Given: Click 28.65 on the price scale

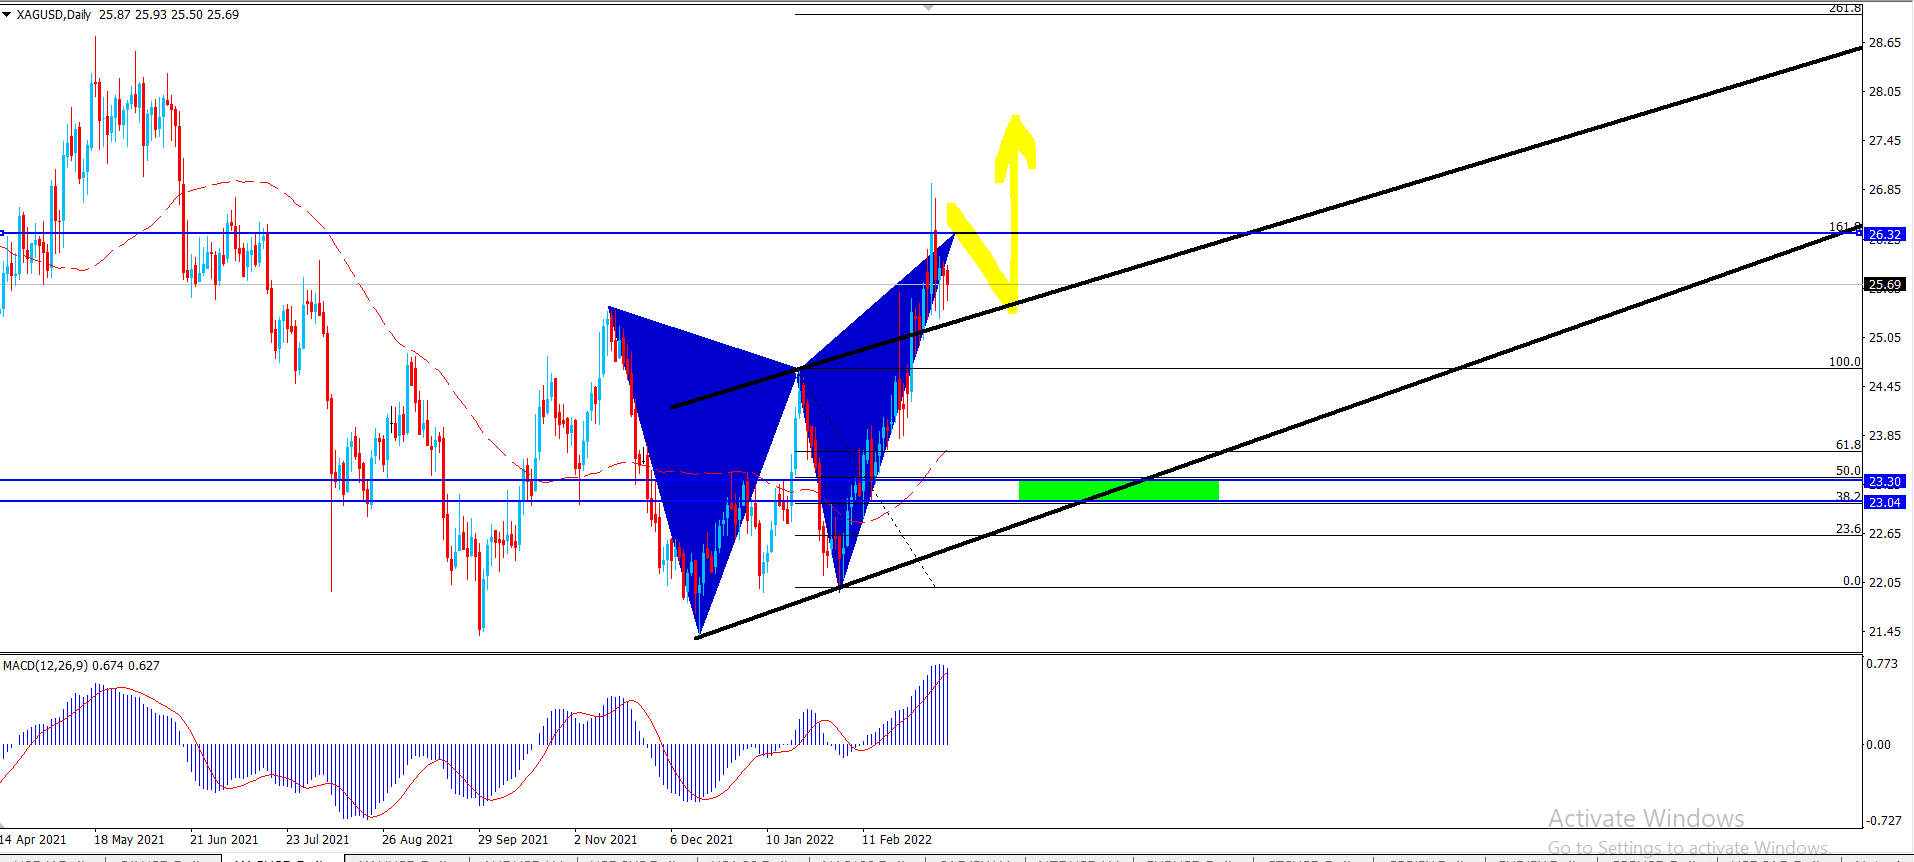Looking at the screenshot, I should pyautogui.click(x=1884, y=43).
